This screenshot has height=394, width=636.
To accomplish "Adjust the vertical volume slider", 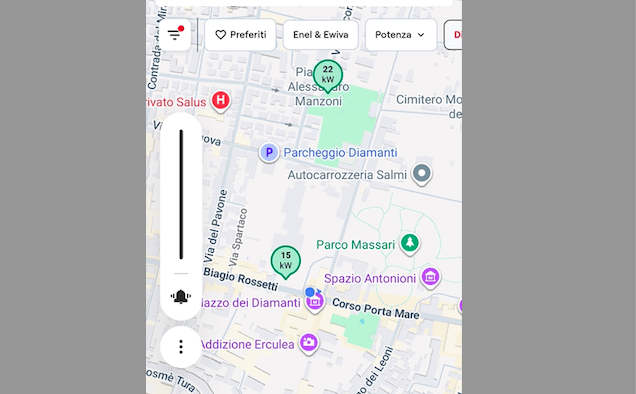I will pyautogui.click(x=181, y=194).
